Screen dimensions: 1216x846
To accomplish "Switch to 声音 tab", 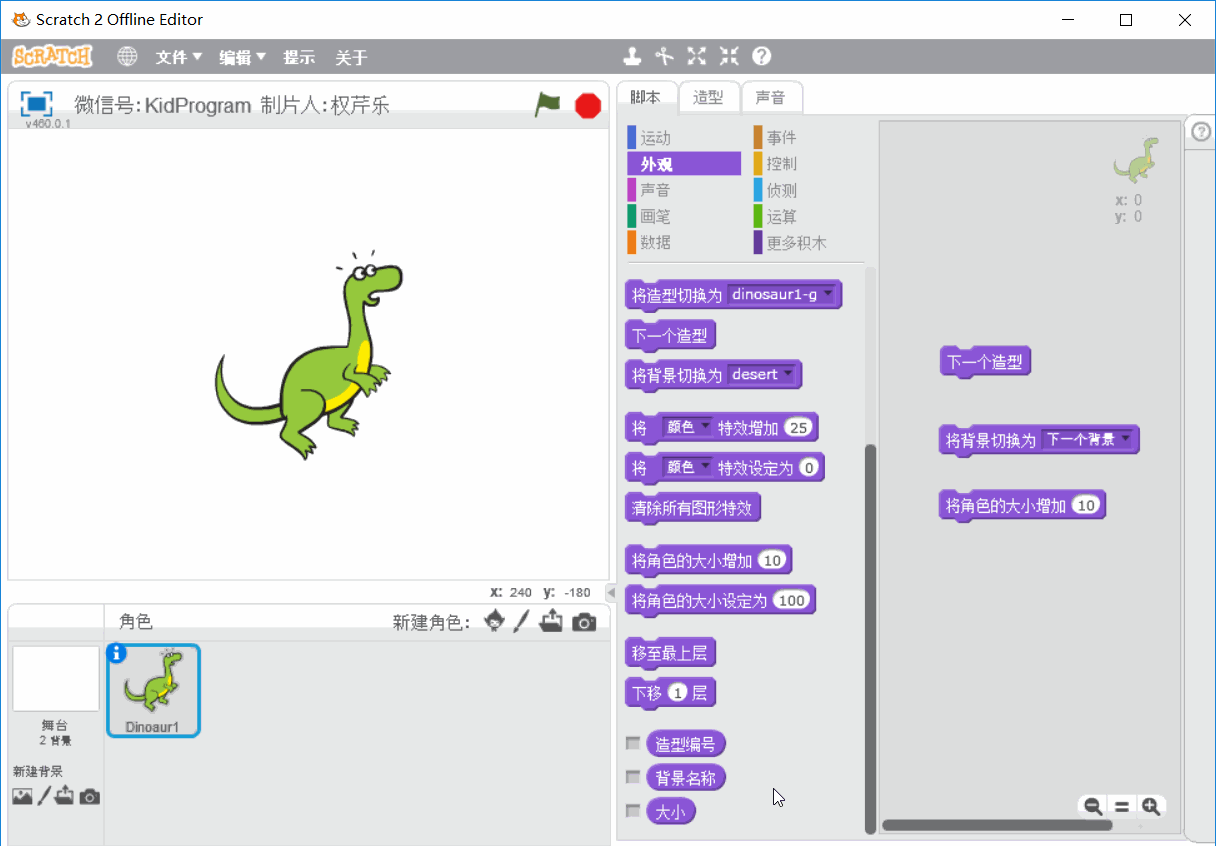I will tap(771, 97).
